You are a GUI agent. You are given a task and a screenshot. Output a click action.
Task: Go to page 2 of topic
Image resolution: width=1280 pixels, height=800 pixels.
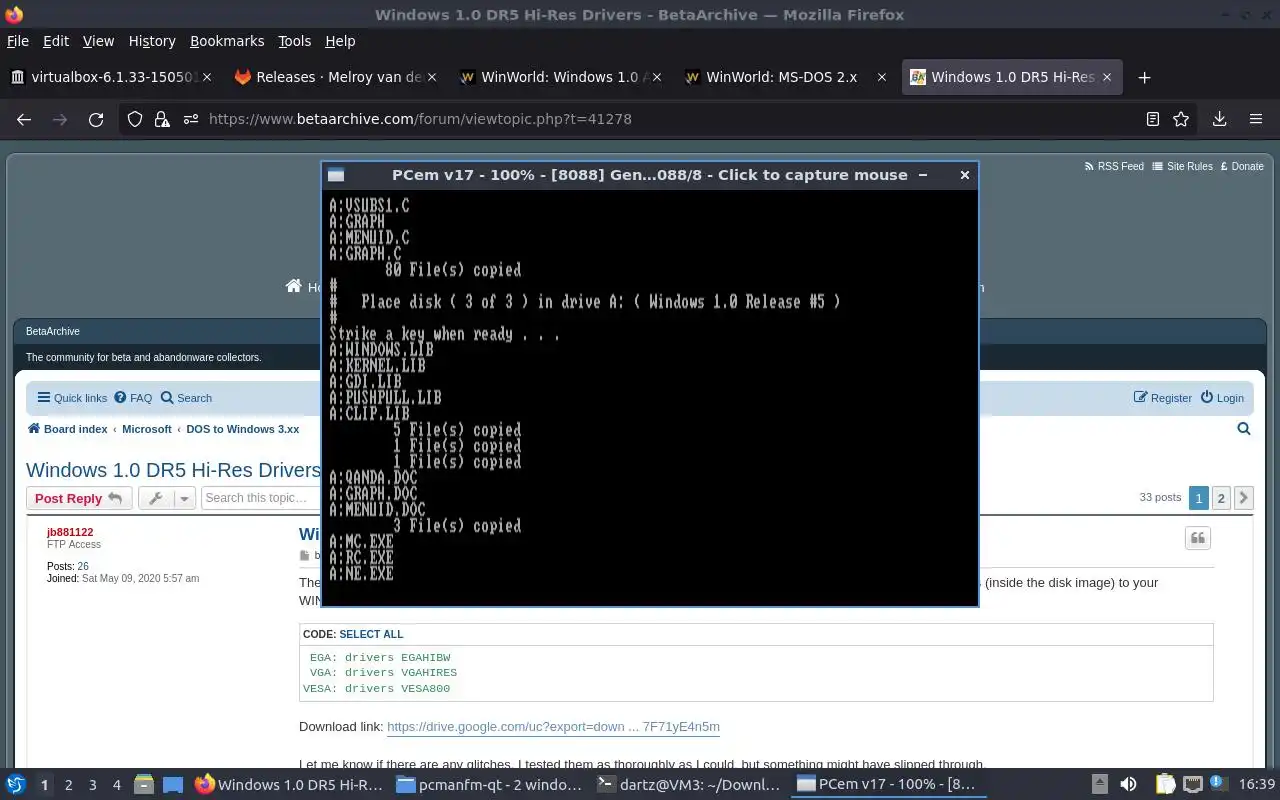pyautogui.click(x=1221, y=498)
